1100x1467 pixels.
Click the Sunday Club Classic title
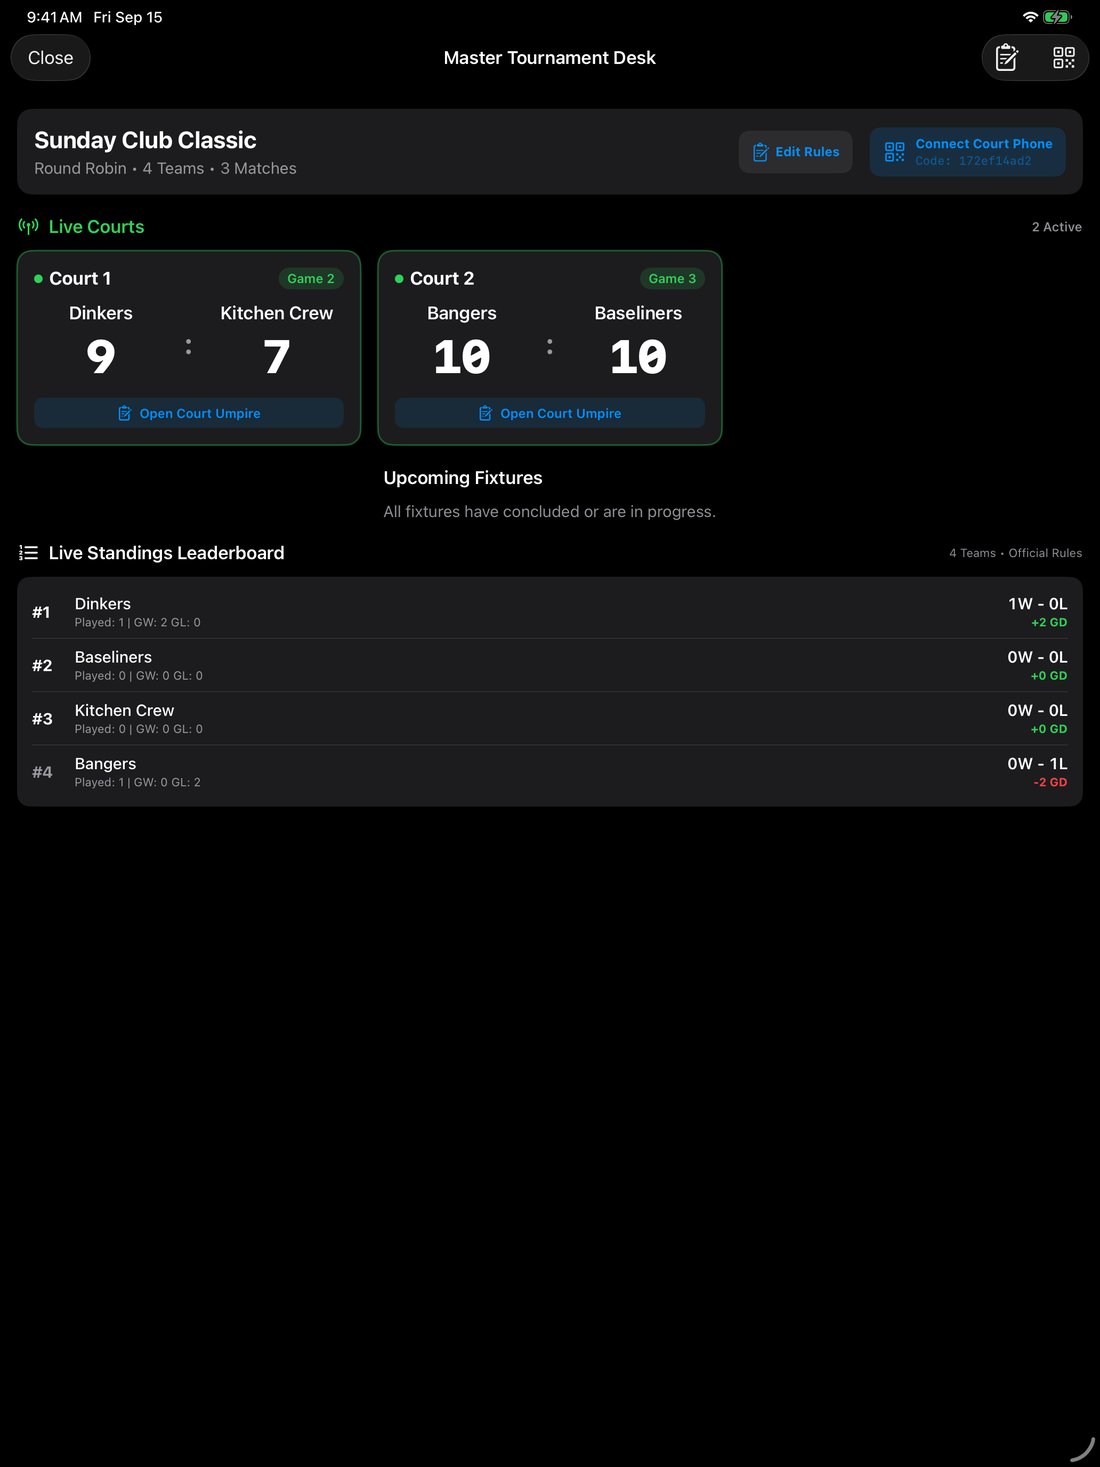tap(145, 140)
